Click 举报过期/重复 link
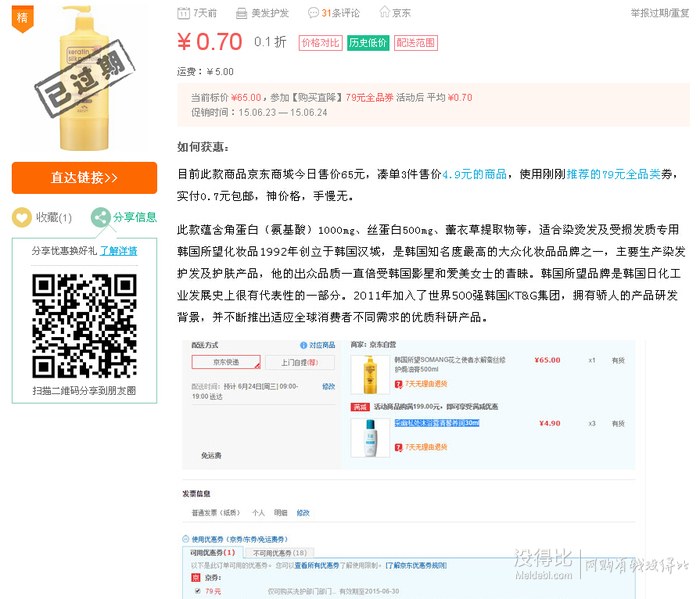Screen dimensions: 700x599 coord(659,13)
